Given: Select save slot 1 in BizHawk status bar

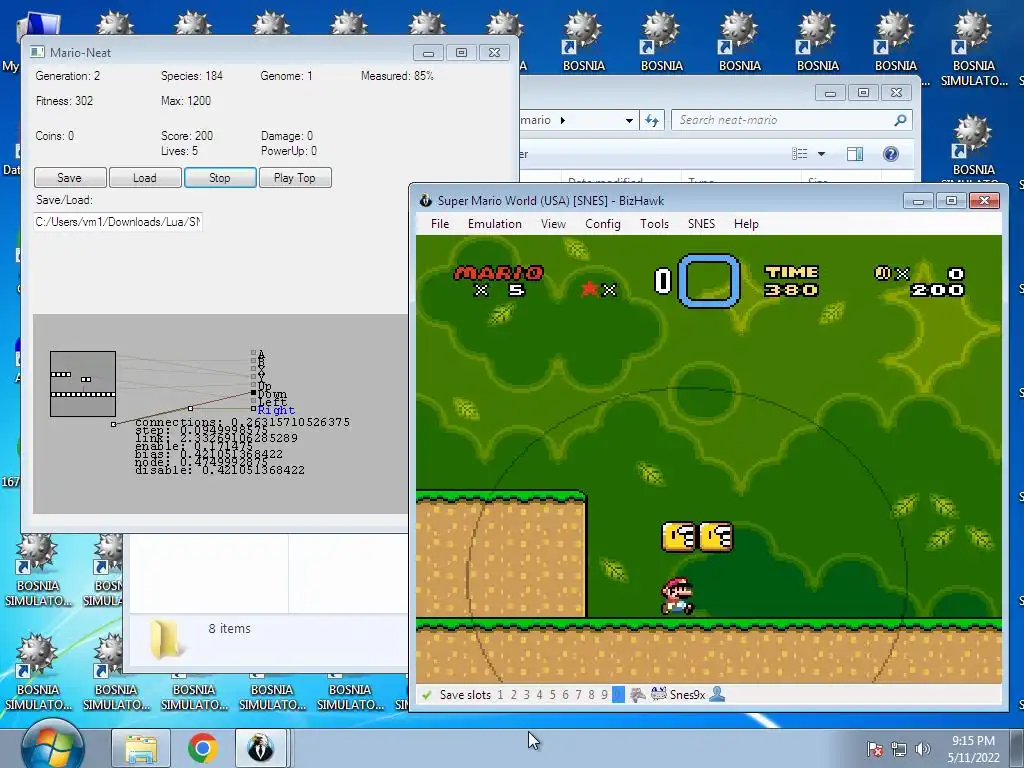Looking at the screenshot, I should coord(500,695).
